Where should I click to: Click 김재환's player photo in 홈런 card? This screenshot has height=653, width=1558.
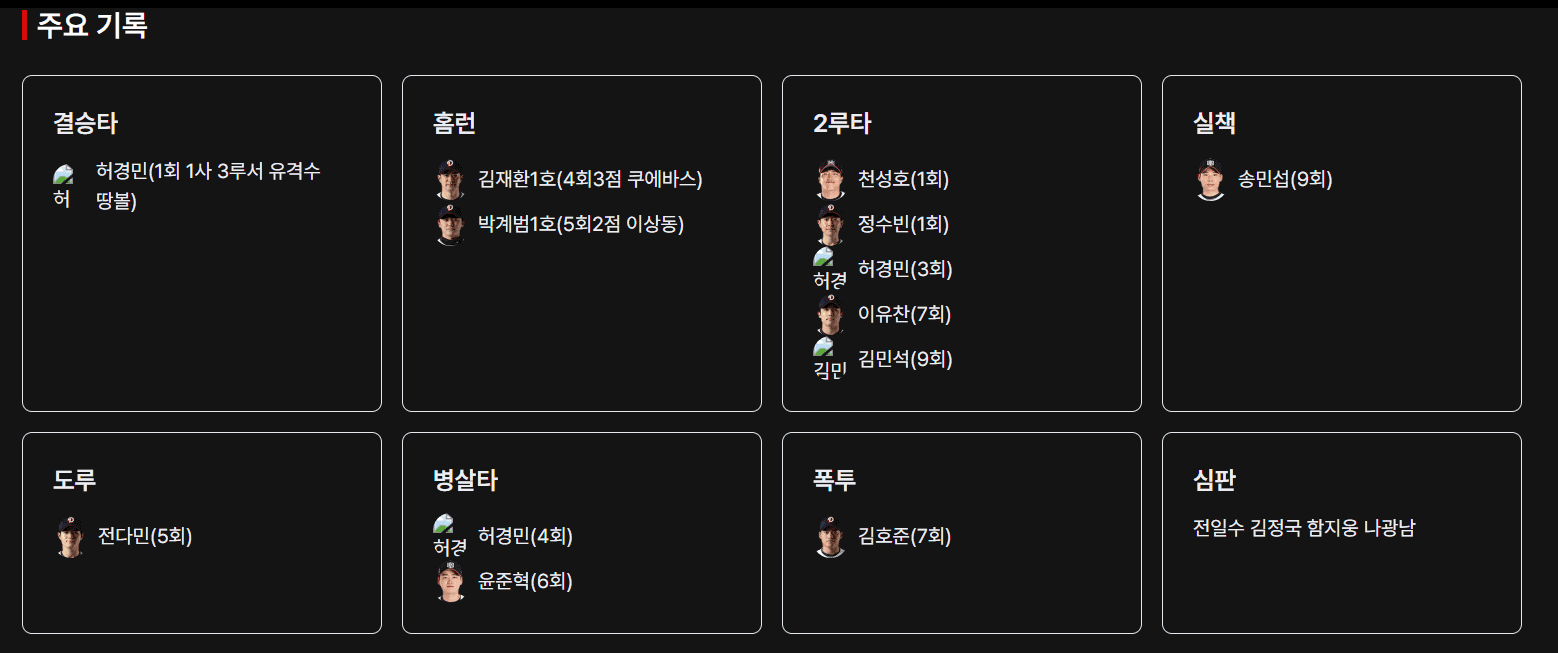[x=450, y=180]
